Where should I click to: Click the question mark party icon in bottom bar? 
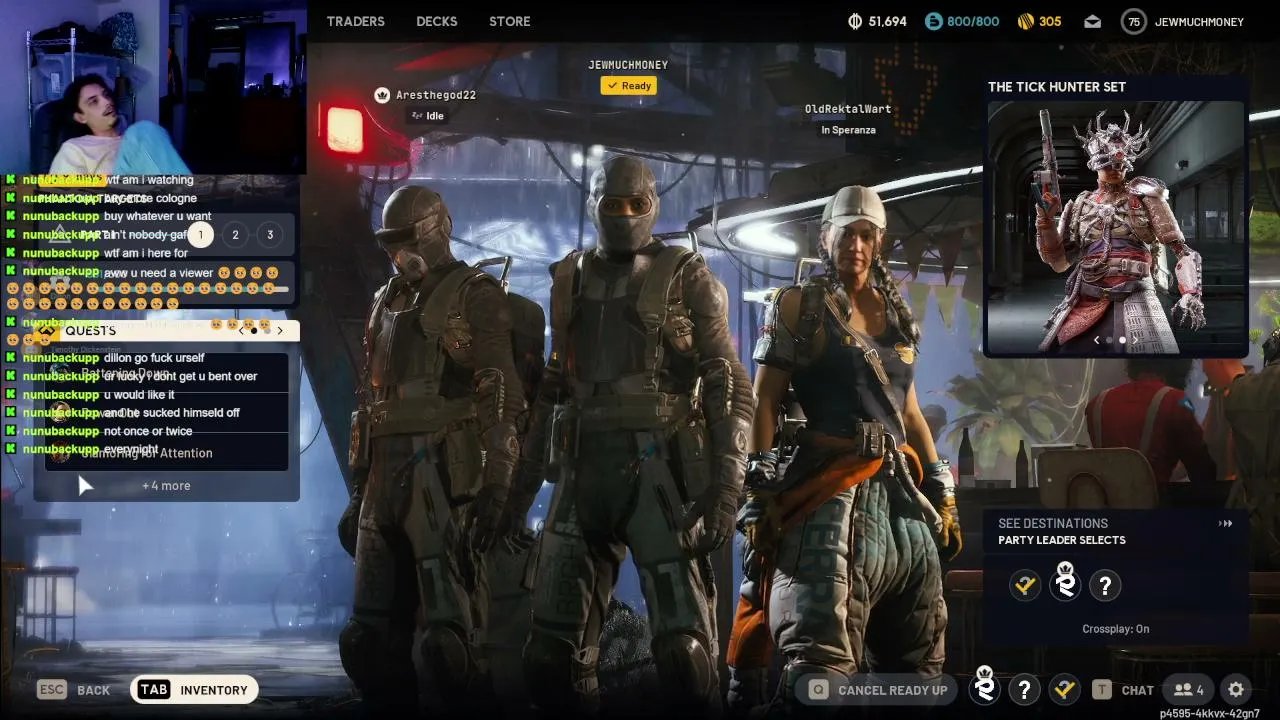point(1024,690)
